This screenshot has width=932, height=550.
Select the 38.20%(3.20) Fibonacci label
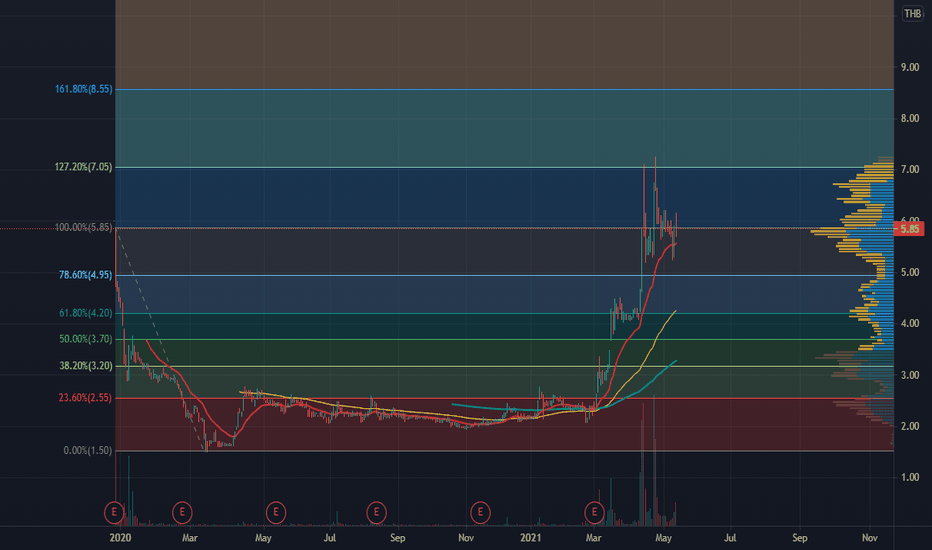point(86,366)
